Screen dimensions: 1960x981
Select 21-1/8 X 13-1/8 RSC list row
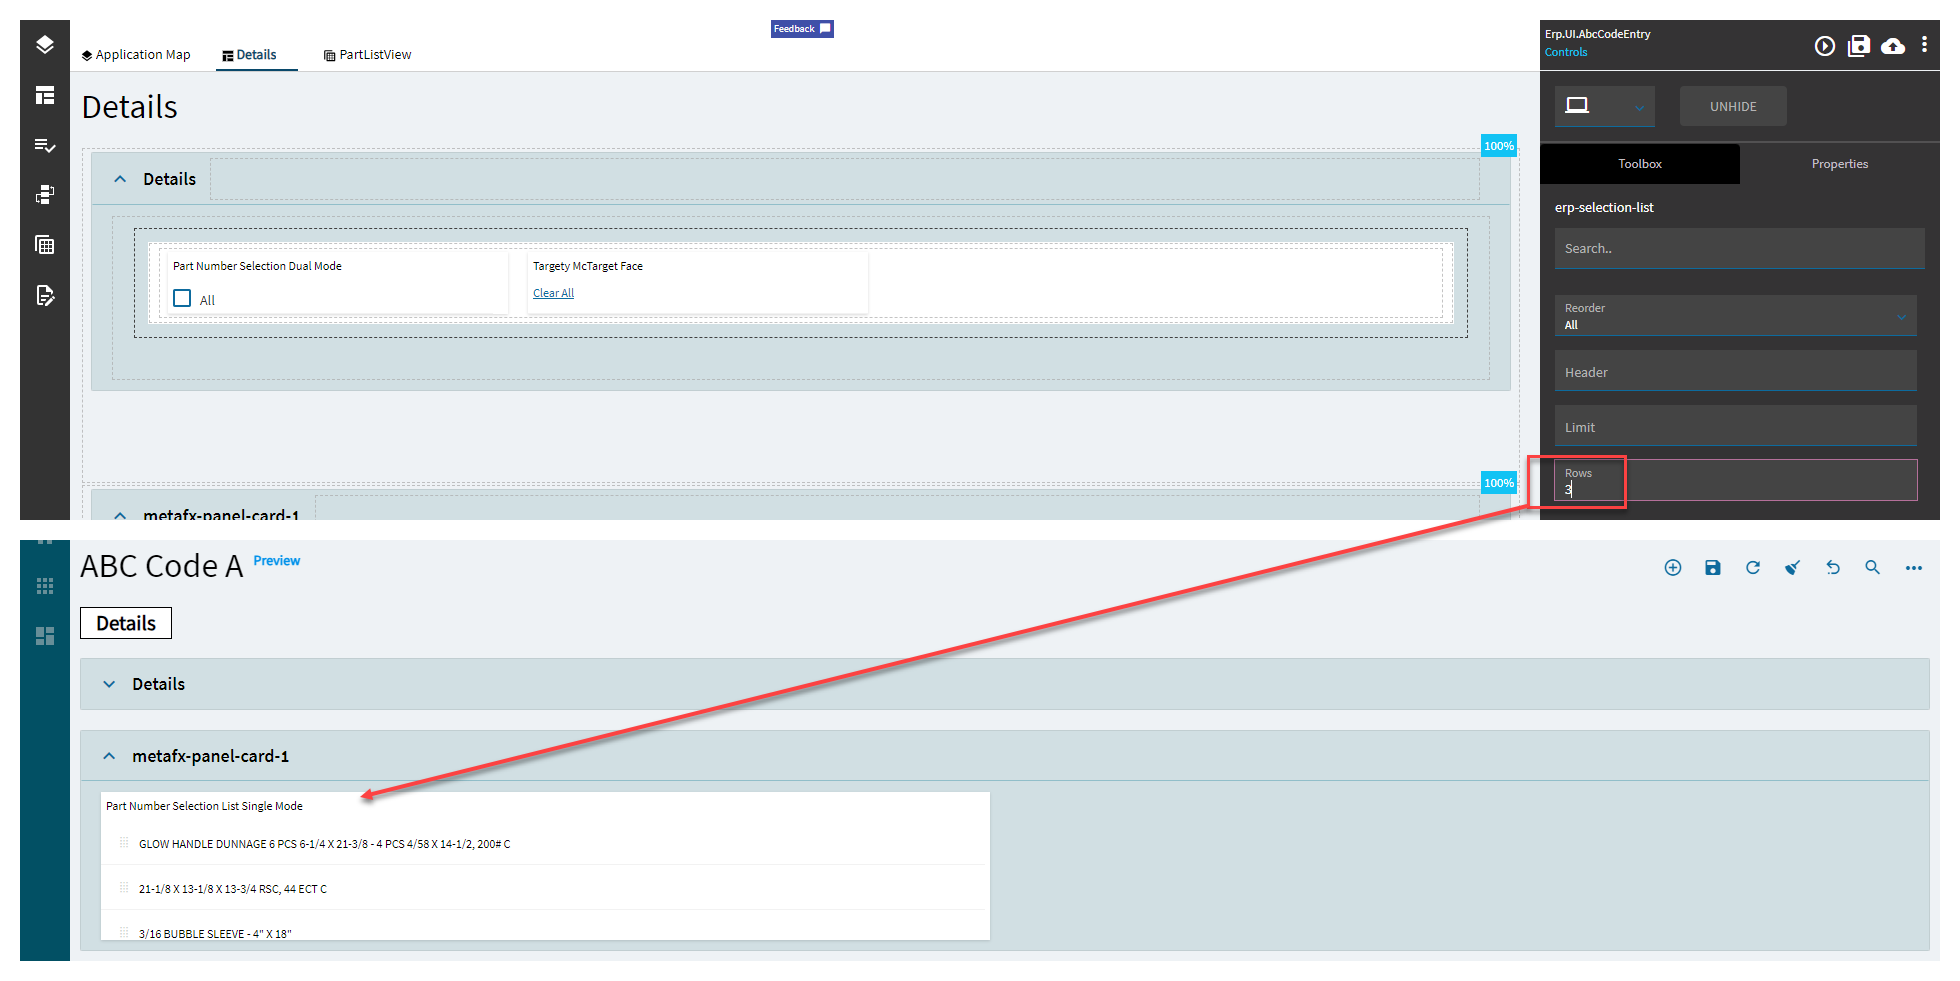545,889
